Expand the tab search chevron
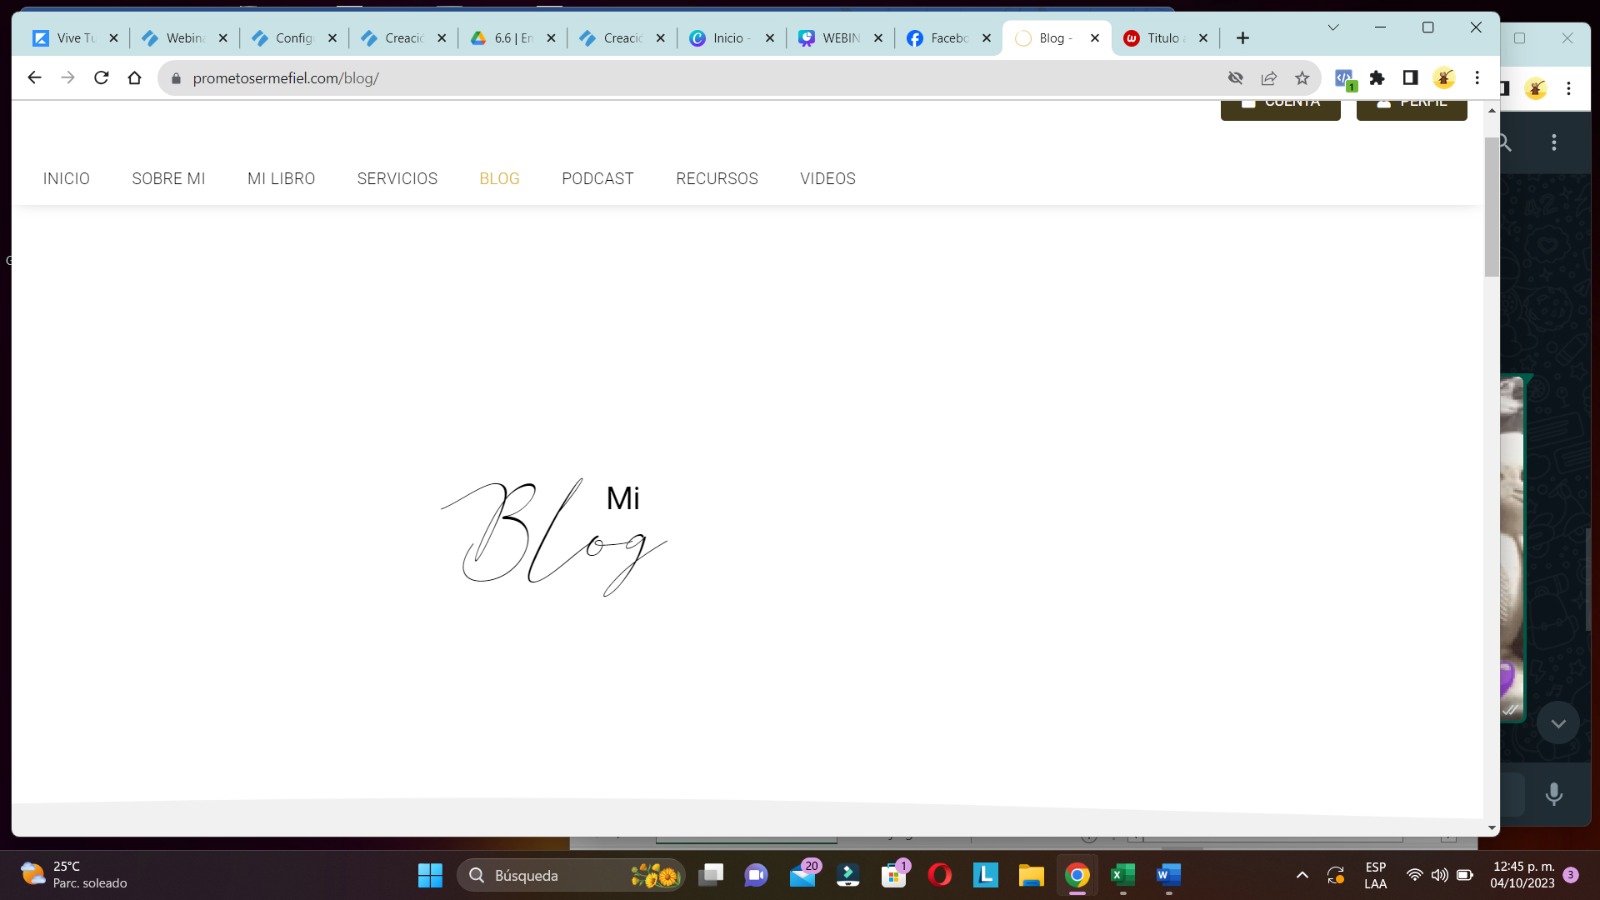The width and height of the screenshot is (1600, 900). (1333, 28)
